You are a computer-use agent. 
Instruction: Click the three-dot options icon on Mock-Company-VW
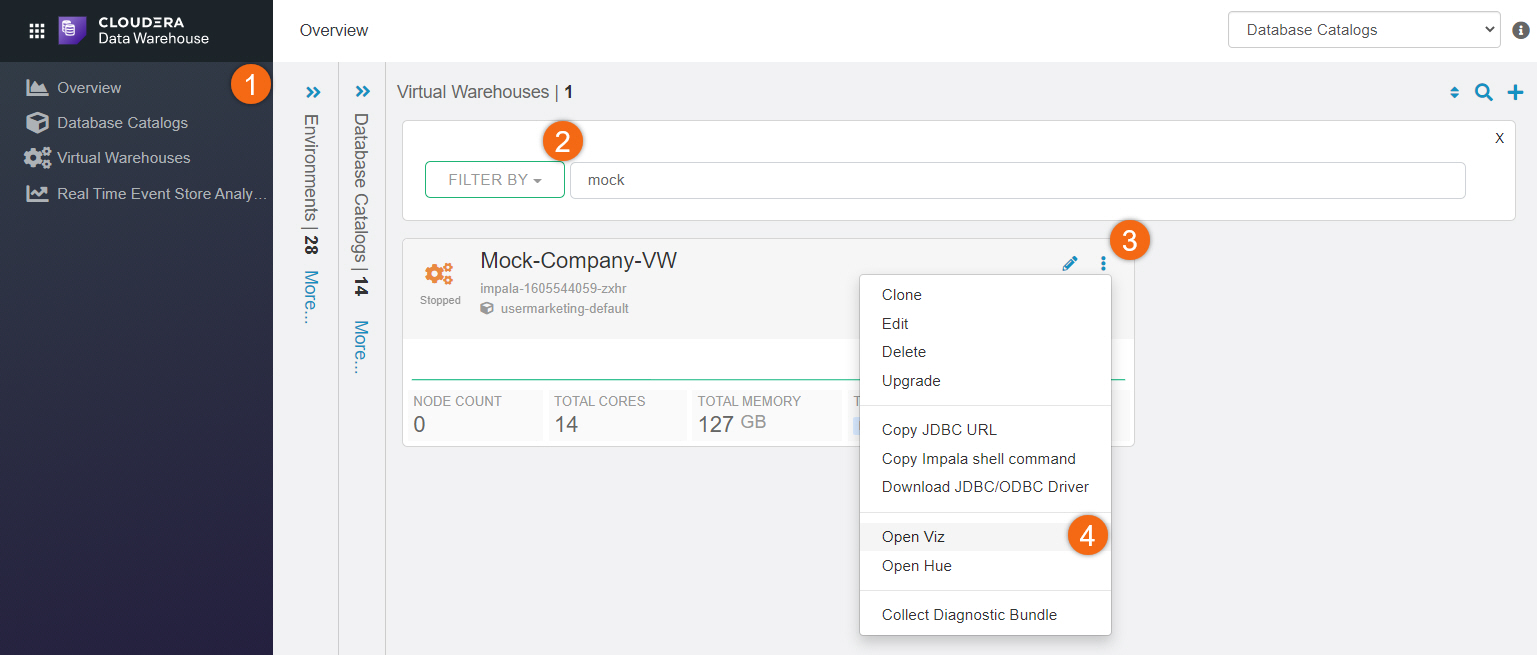pos(1103,263)
